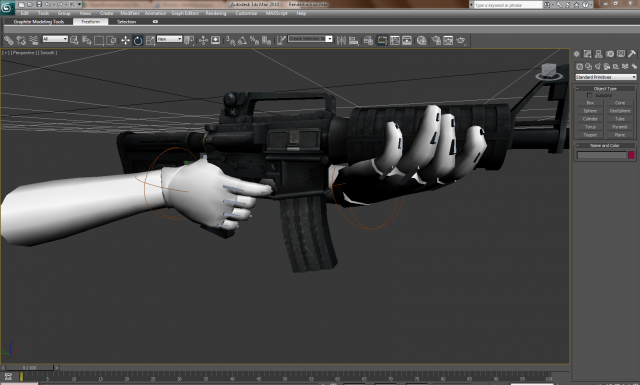Open the 3ds Max application button menu
This screenshot has width=640, height=385.
7,7
